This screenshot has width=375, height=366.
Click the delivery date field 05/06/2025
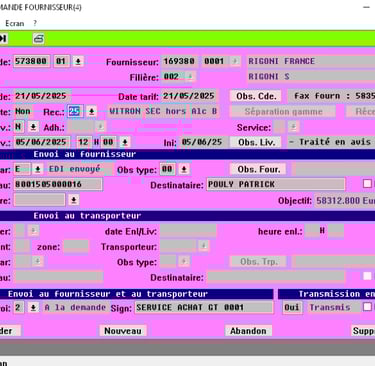coord(42,142)
